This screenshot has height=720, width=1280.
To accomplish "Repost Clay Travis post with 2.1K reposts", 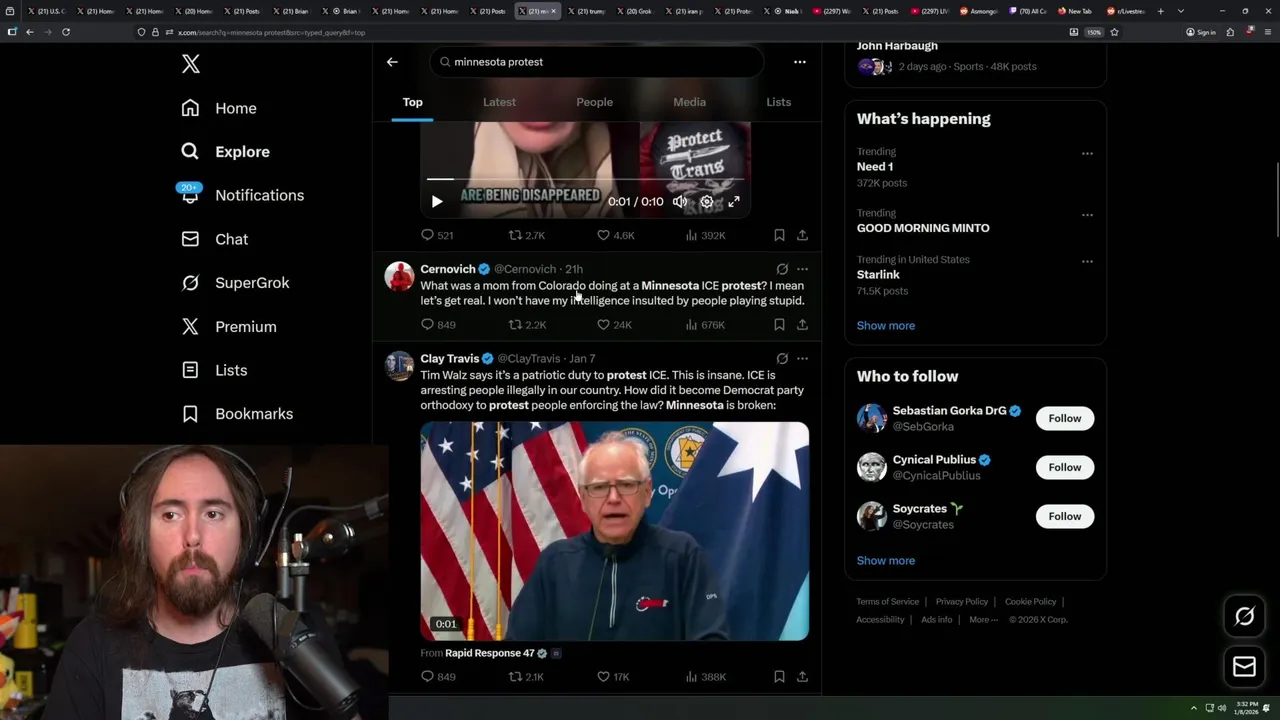I will pos(526,677).
